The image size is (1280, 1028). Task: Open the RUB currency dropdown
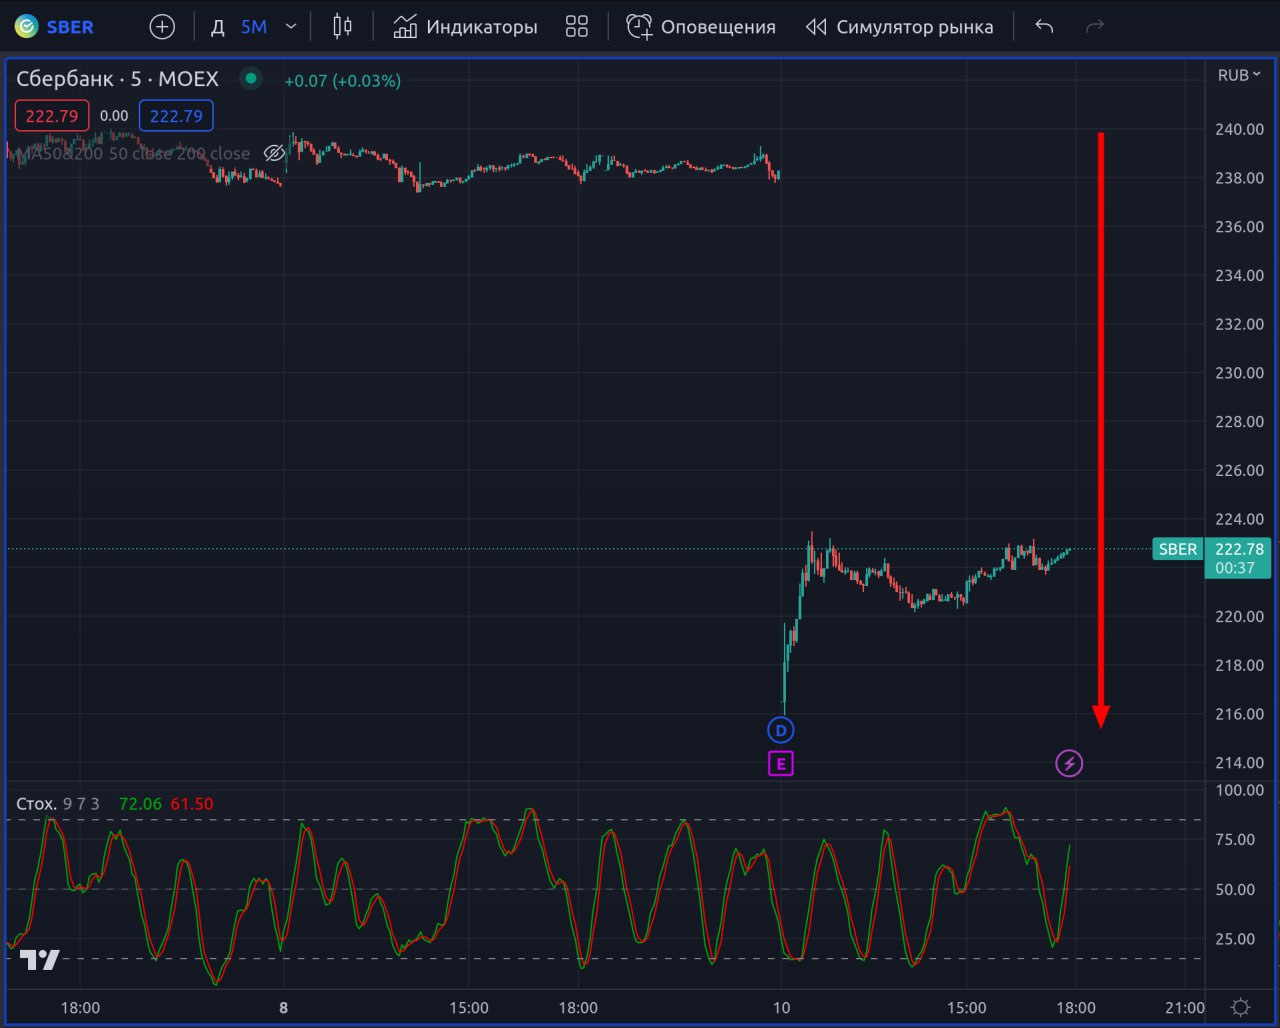pyautogui.click(x=1239, y=75)
